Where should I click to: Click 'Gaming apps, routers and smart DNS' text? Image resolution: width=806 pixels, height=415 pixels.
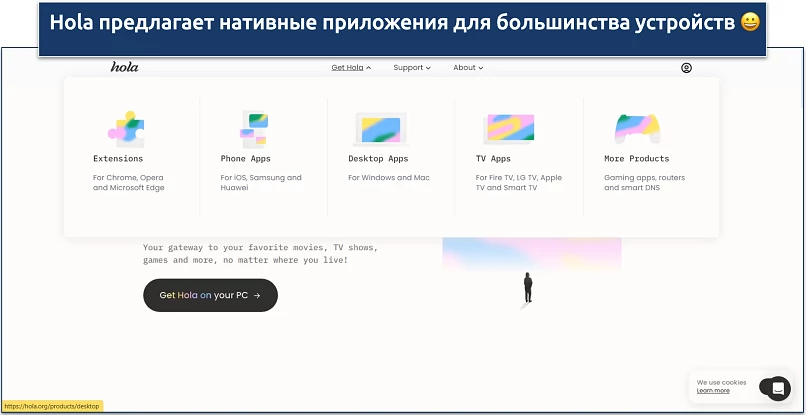[x=645, y=183]
